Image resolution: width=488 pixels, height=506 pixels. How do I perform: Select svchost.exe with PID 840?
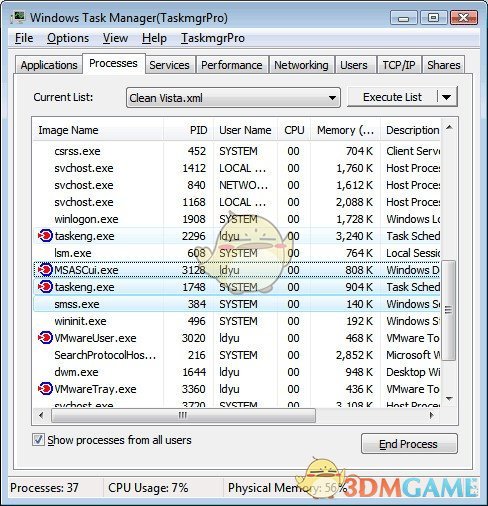click(x=237, y=185)
